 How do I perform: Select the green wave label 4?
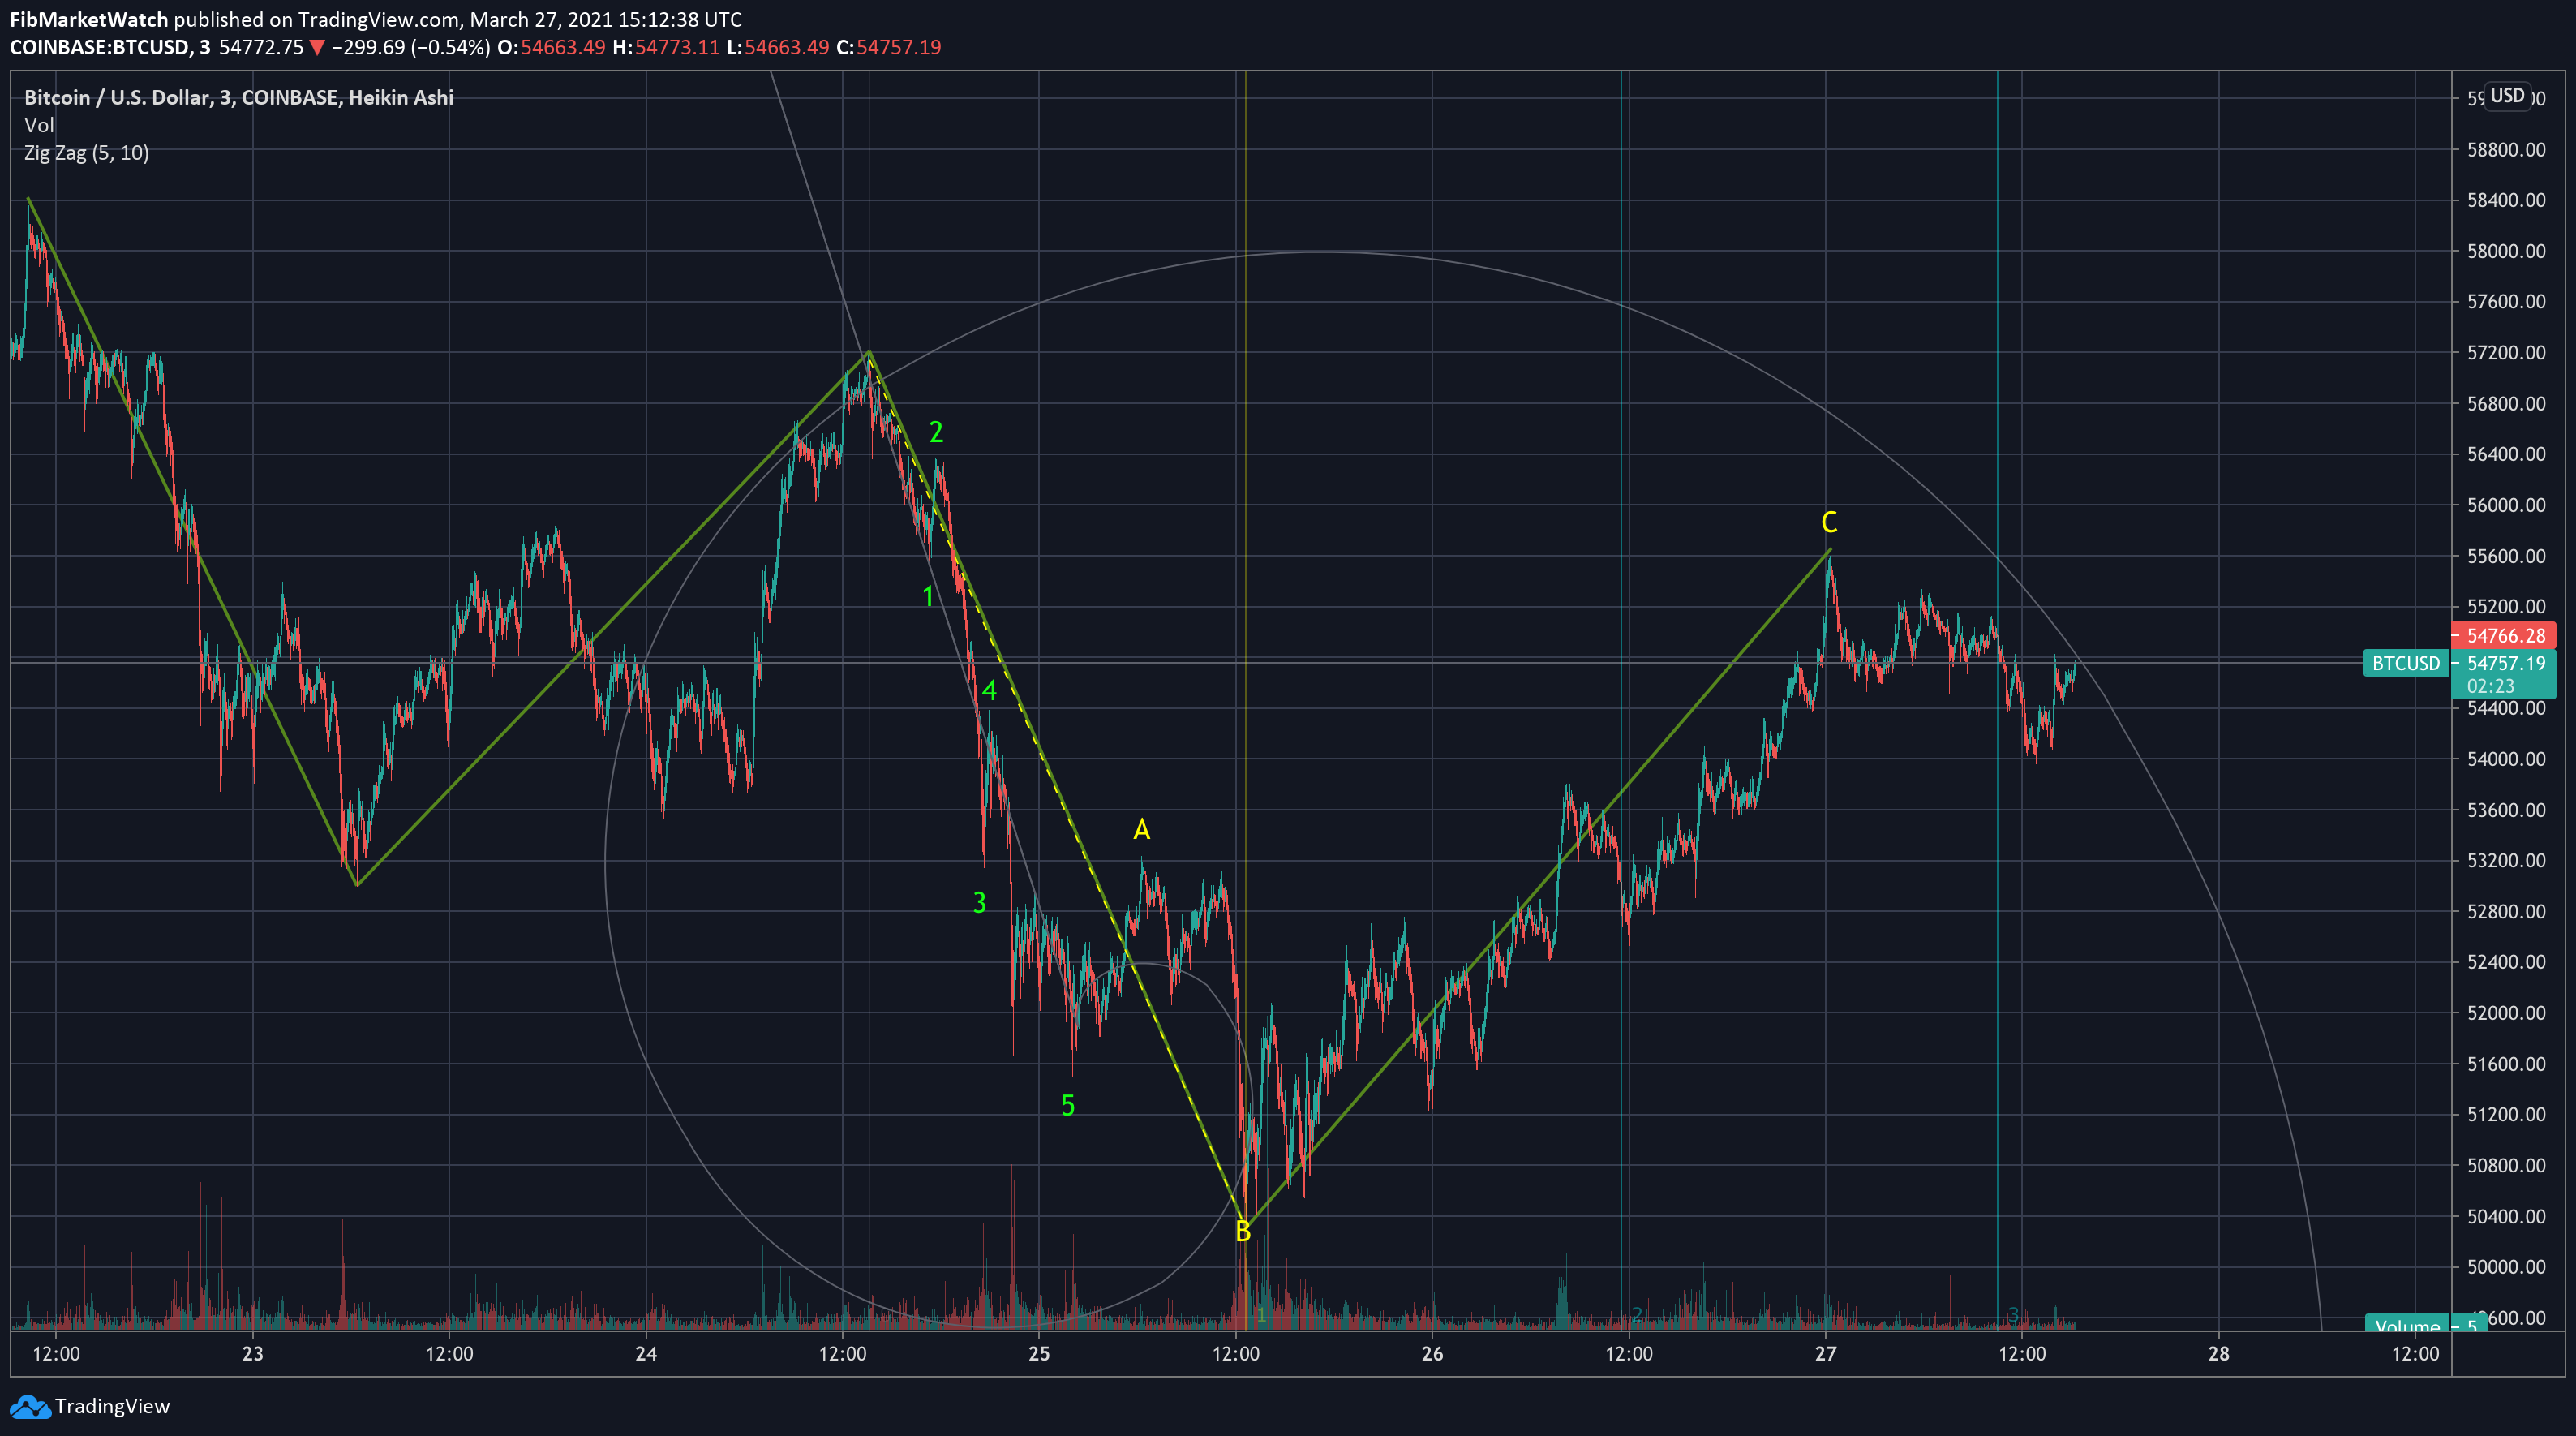tap(989, 690)
